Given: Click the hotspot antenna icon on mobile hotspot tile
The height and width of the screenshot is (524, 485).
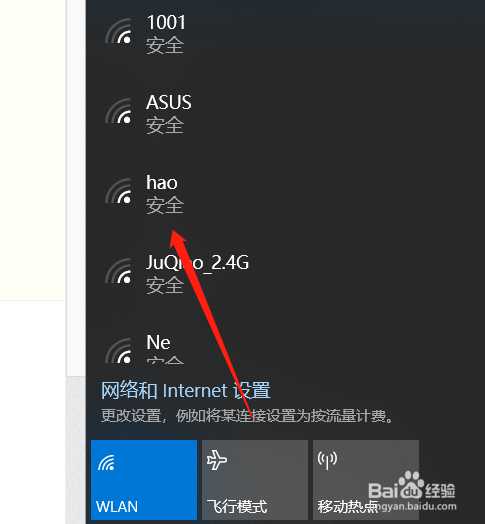Looking at the screenshot, I should (327, 460).
